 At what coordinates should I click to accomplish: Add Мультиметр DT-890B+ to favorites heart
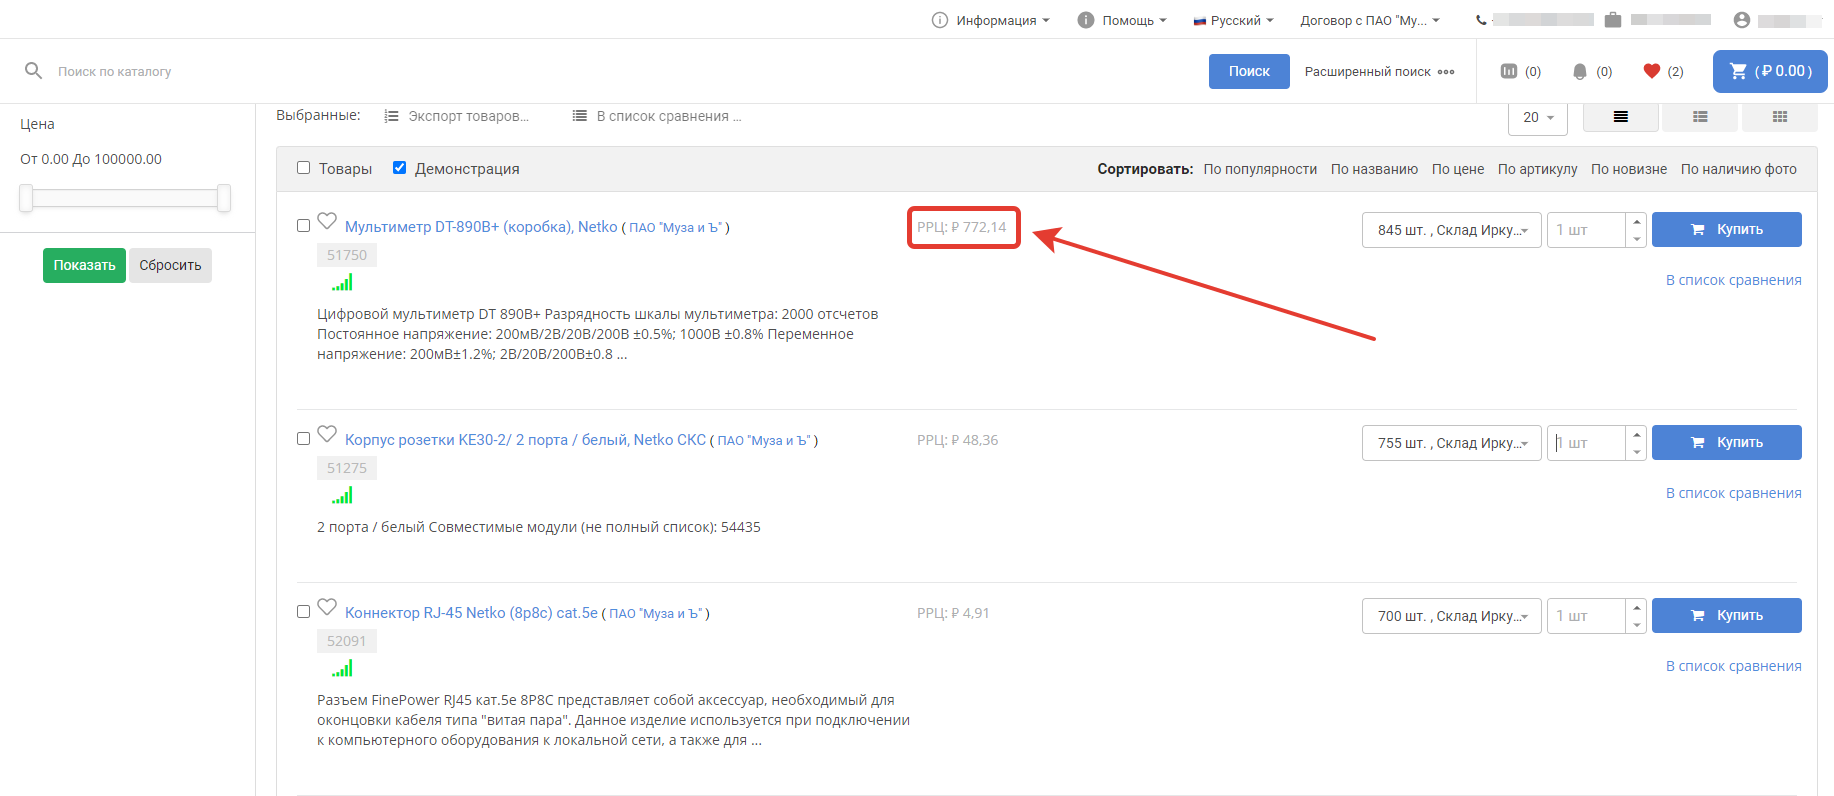327,221
